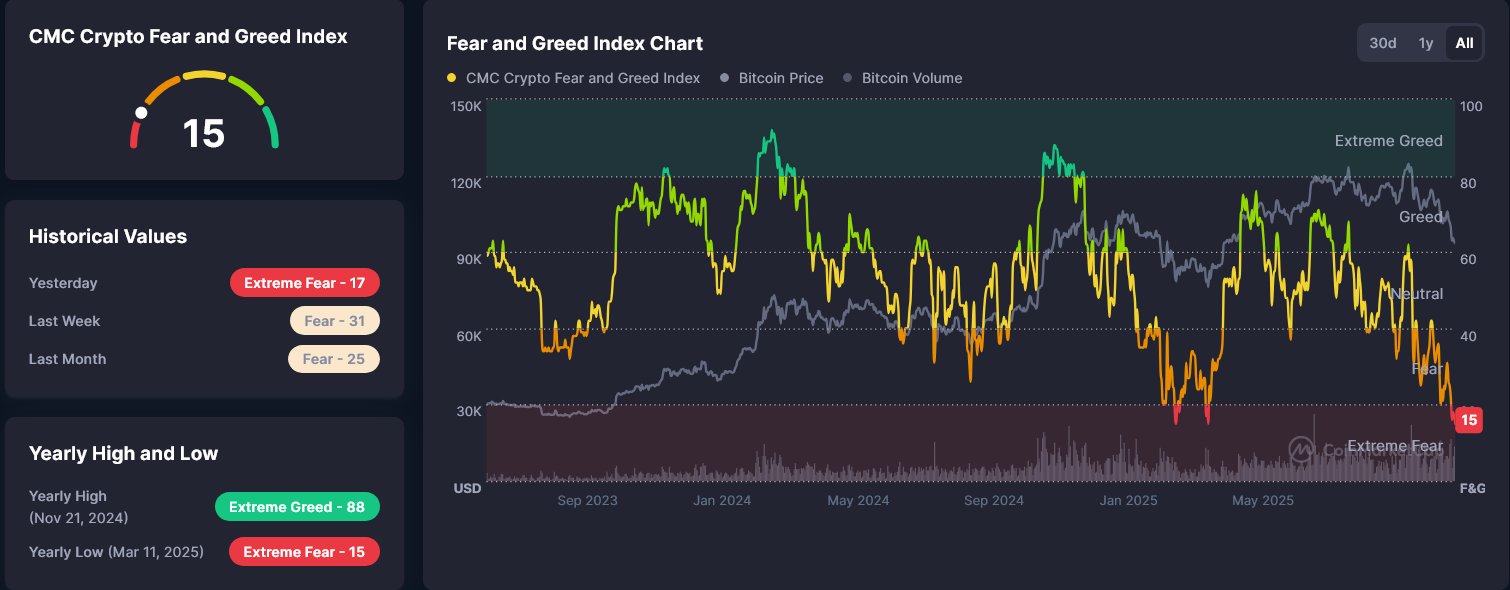Expand the Historical Values section

108,237
